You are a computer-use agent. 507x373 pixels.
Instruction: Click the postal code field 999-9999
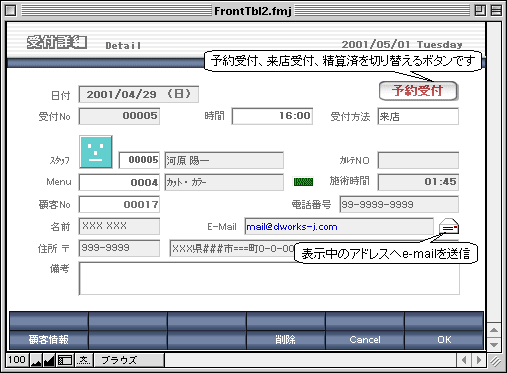point(119,248)
